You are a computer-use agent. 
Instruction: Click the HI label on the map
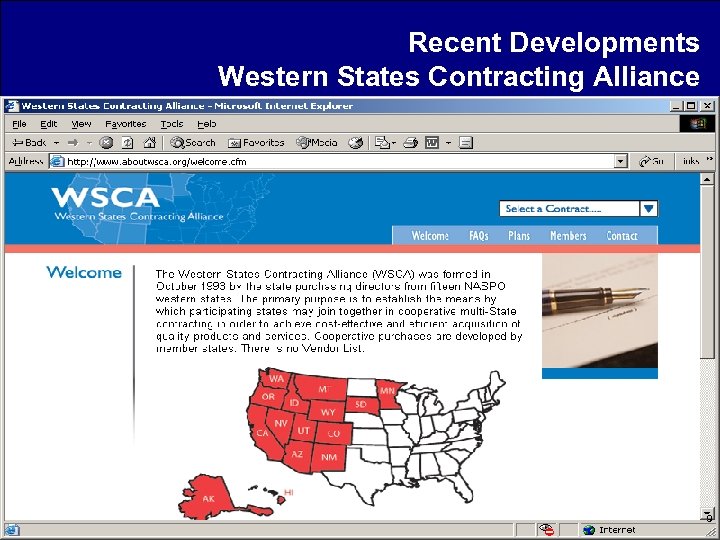tap(288, 492)
